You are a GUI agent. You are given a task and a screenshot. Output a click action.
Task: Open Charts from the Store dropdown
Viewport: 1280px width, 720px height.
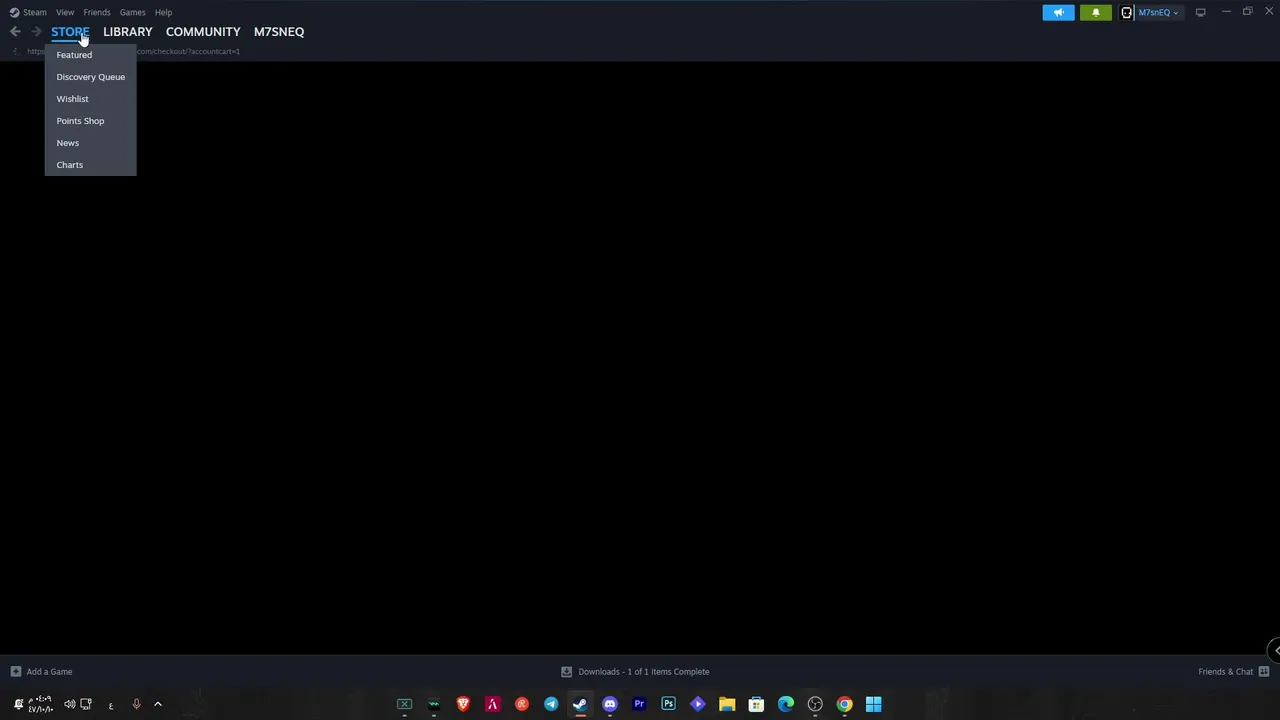pyautogui.click(x=90, y=165)
